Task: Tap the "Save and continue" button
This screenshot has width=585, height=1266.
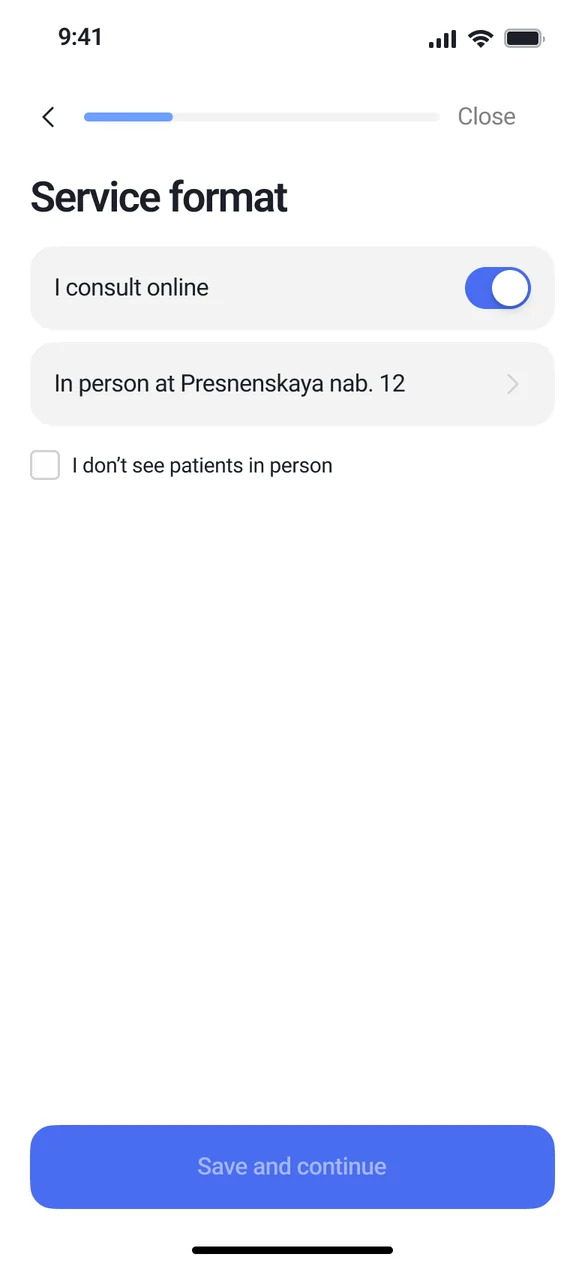Action: tap(292, 1167)
